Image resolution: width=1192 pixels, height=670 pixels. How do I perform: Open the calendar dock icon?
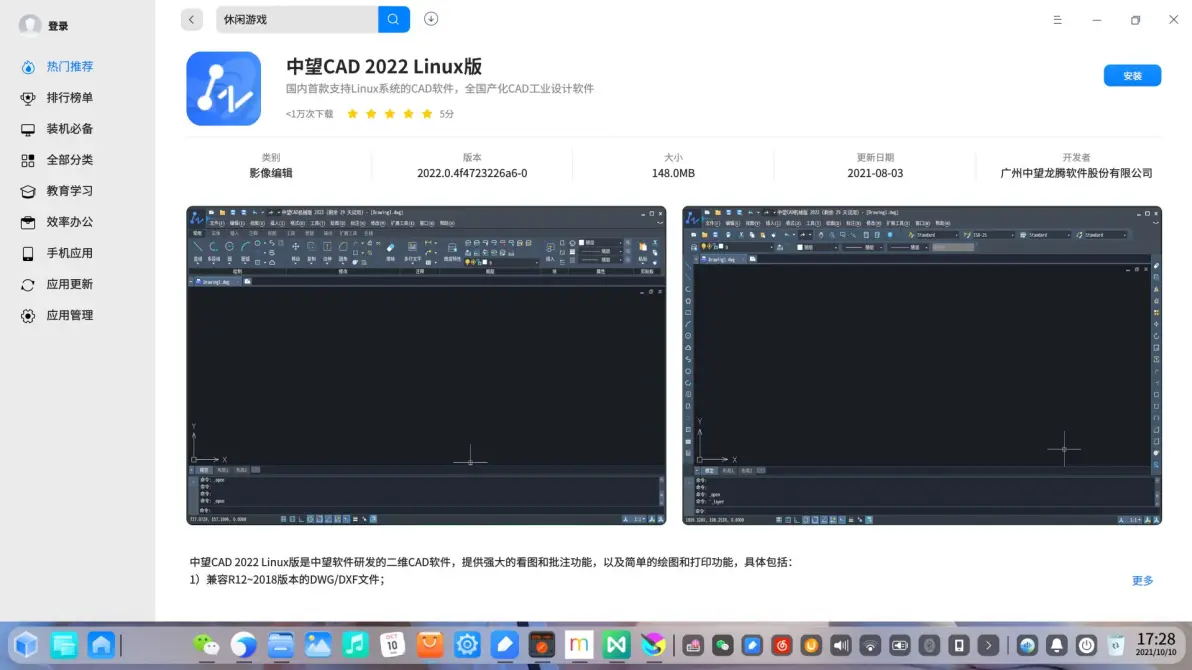392,646
